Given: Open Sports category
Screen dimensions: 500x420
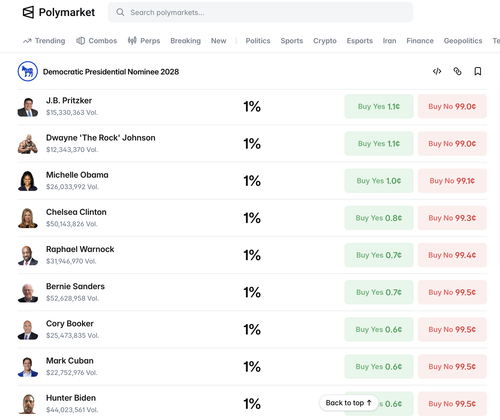Looking at the screenshot, I should pos(292,41).
